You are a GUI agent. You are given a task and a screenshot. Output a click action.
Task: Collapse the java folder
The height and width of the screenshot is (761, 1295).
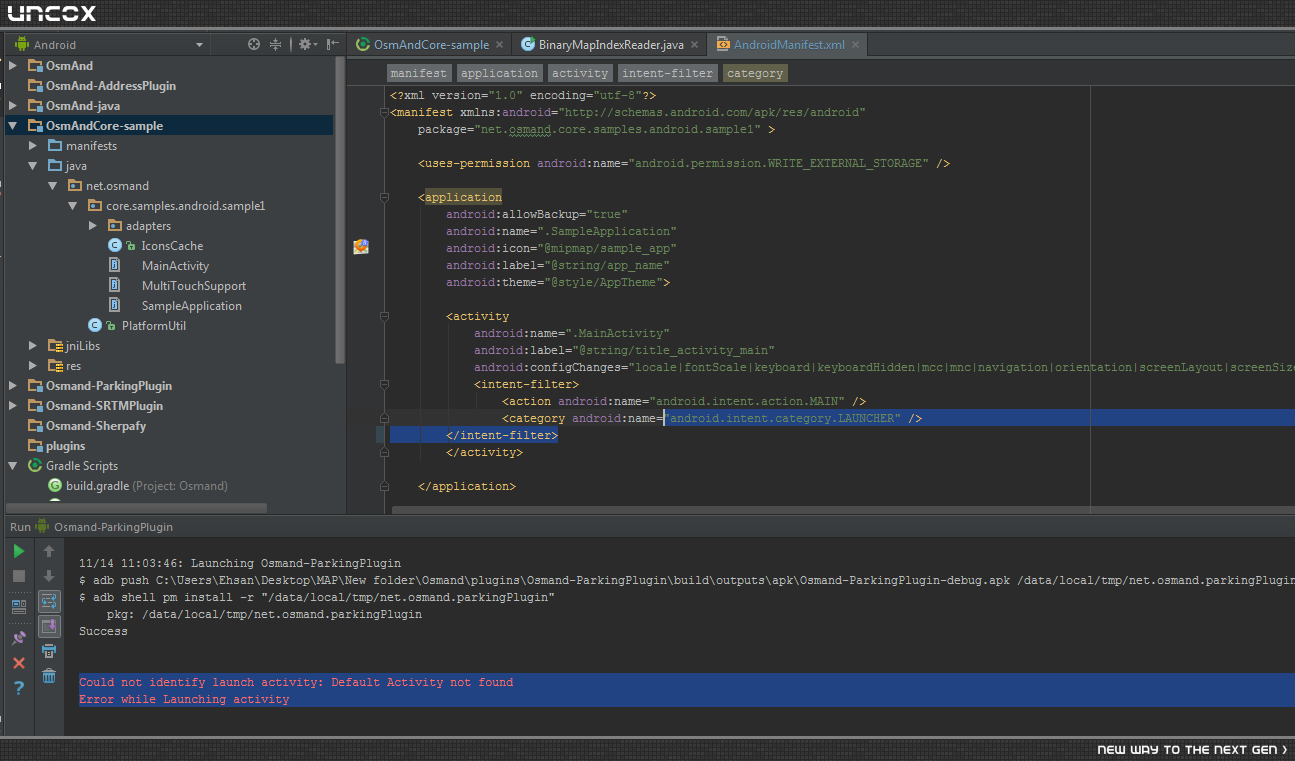coord(33,166)
